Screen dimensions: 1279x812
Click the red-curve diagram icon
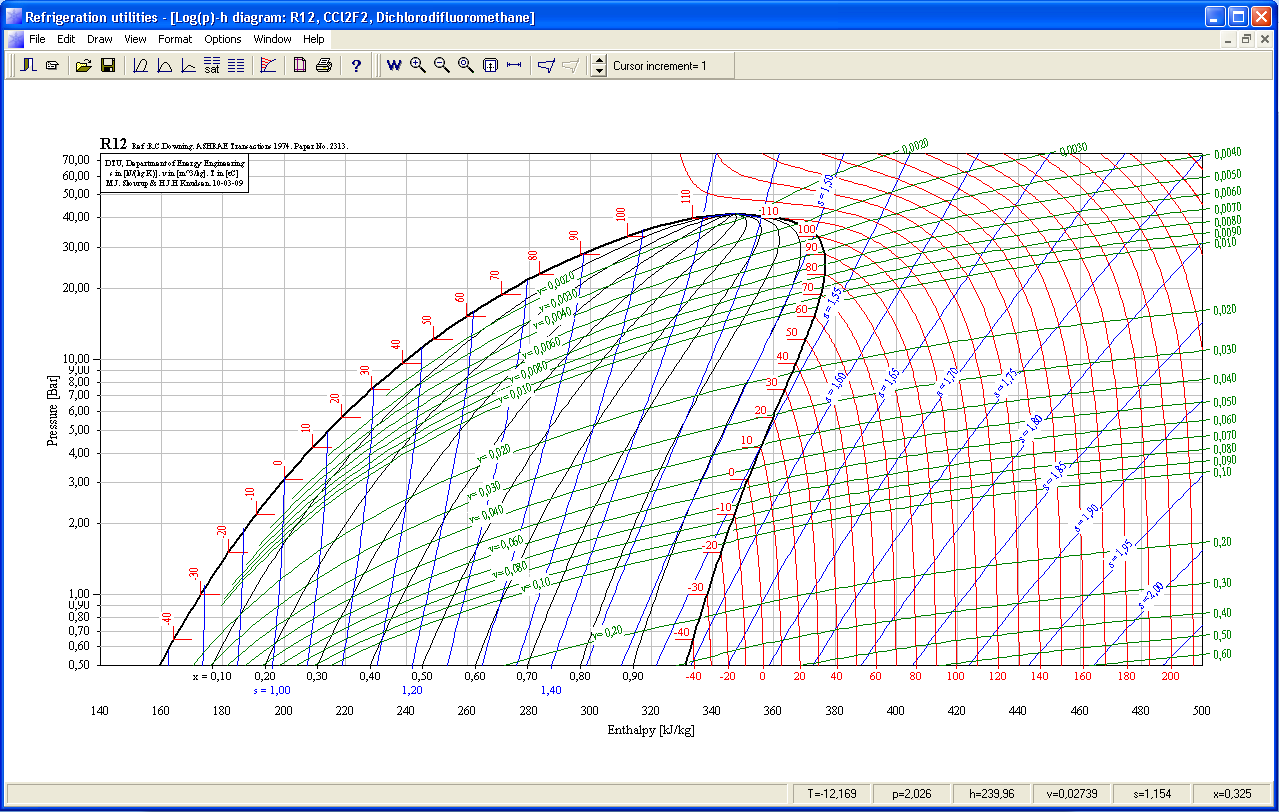pos(267,65)
